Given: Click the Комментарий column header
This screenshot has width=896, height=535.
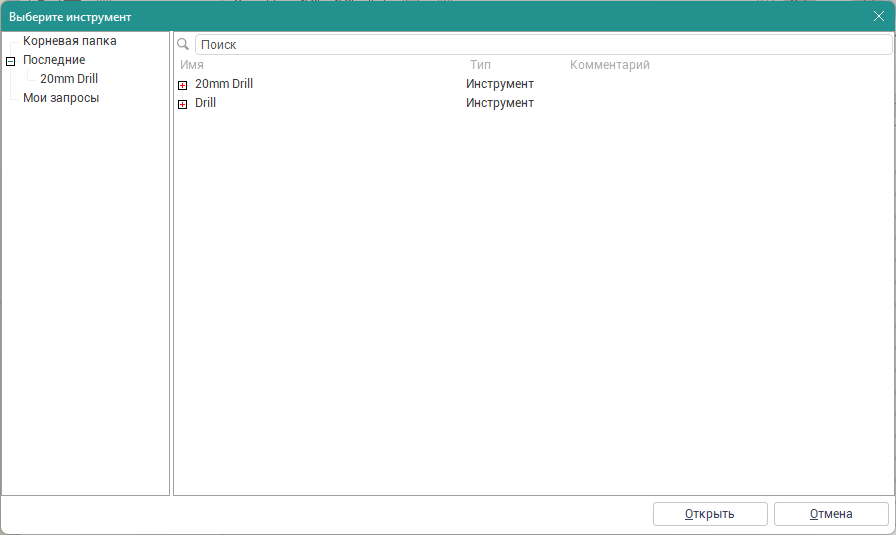Looking at the screenshot, I should tap(609, 65).
